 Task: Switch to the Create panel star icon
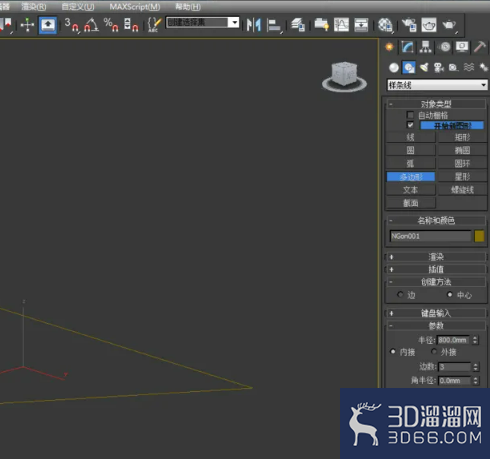click(x=389, y=47)
